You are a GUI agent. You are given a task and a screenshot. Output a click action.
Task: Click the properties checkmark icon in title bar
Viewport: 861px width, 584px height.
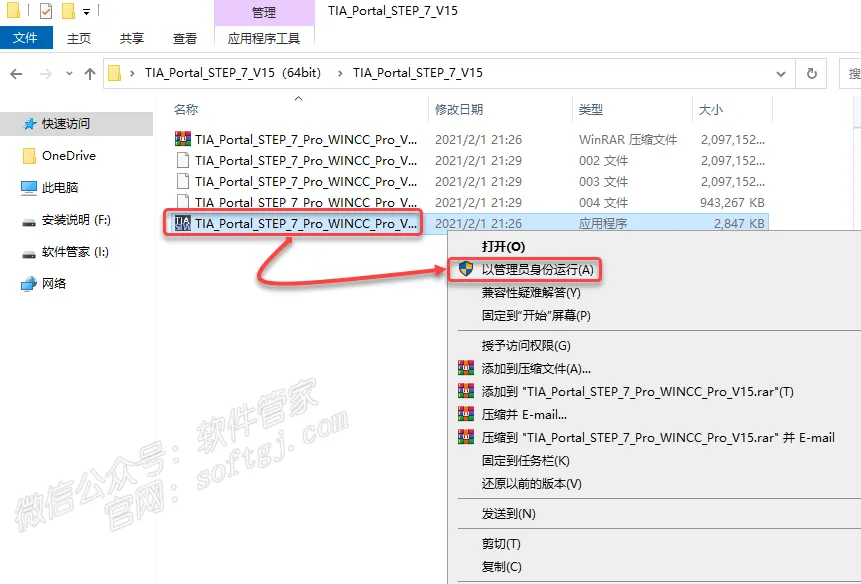46,10
